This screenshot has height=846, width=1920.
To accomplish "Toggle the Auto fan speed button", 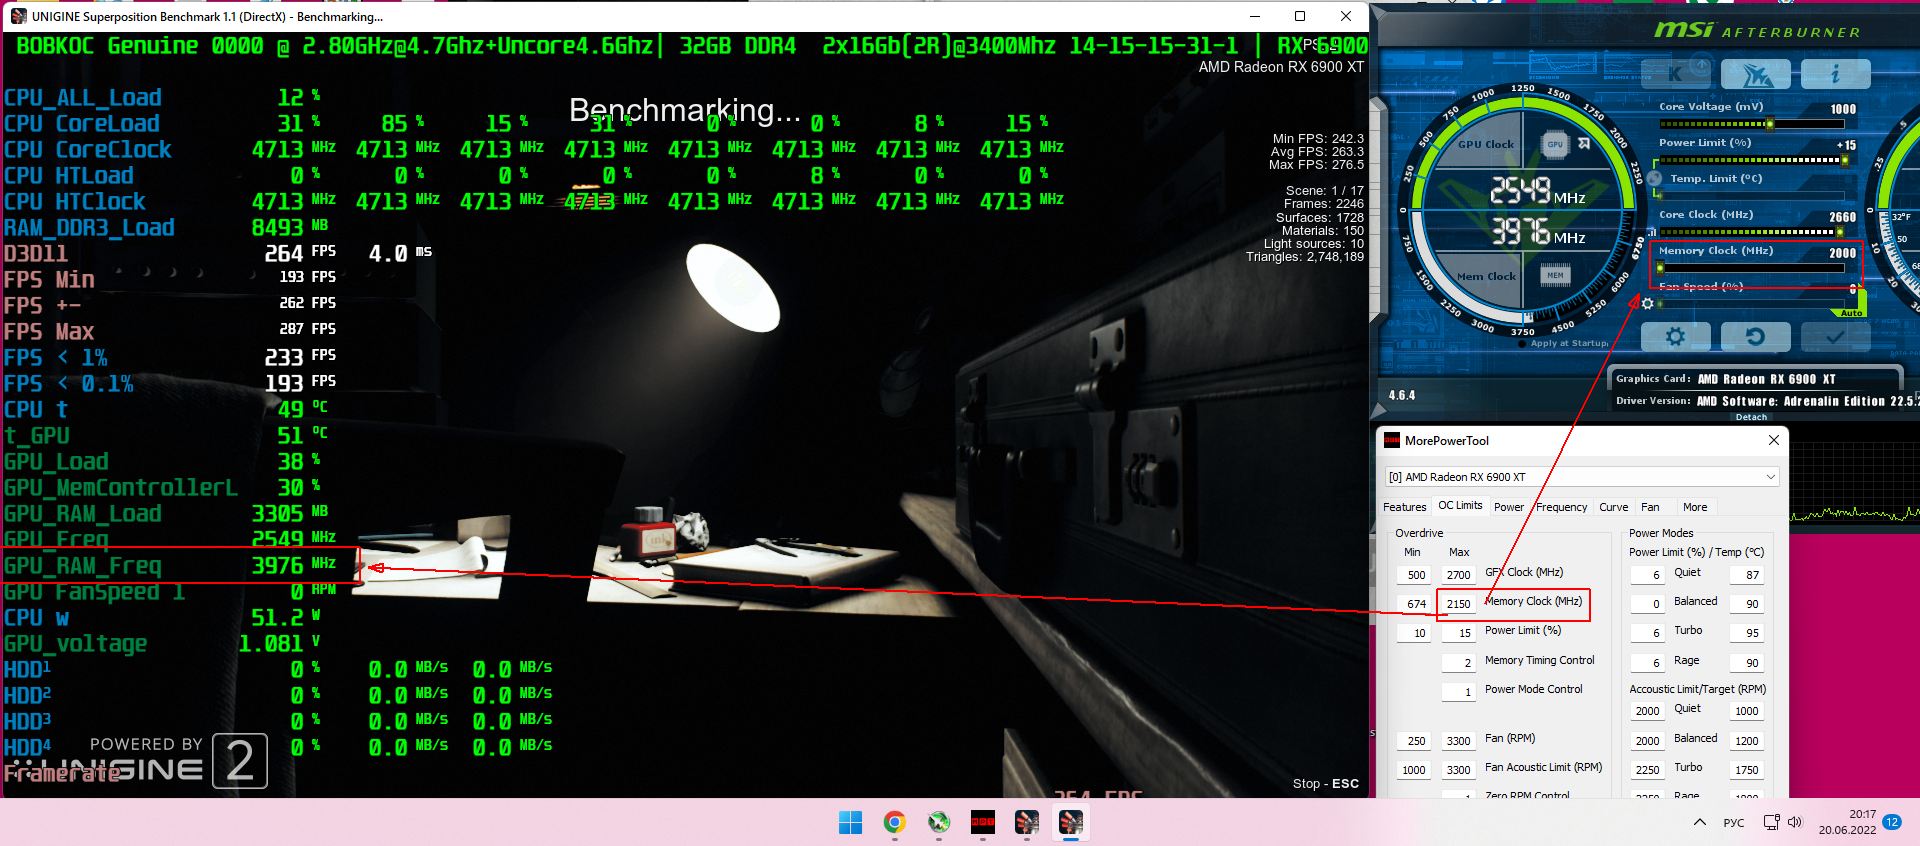I will (1851, 313).
